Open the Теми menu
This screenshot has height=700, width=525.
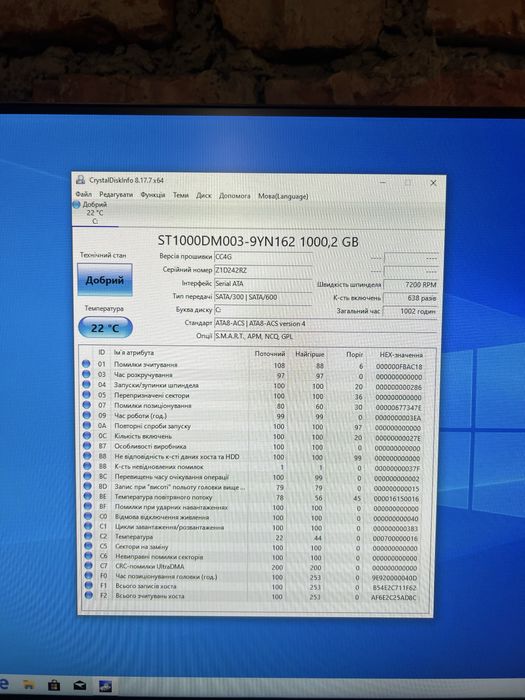coord(180,195)
